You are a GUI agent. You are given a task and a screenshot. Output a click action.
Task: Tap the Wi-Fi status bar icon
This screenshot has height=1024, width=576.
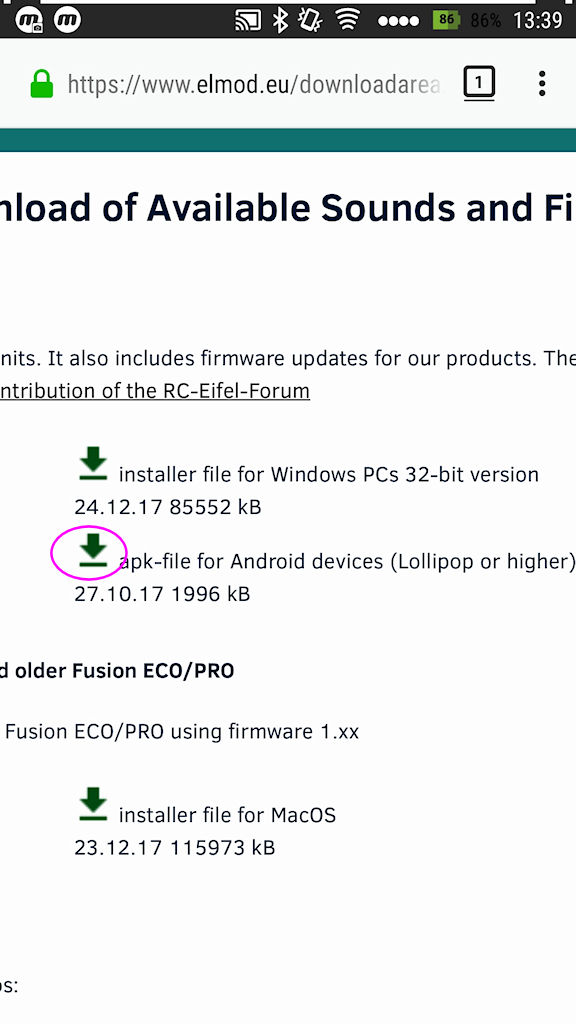tap(348, 21)
